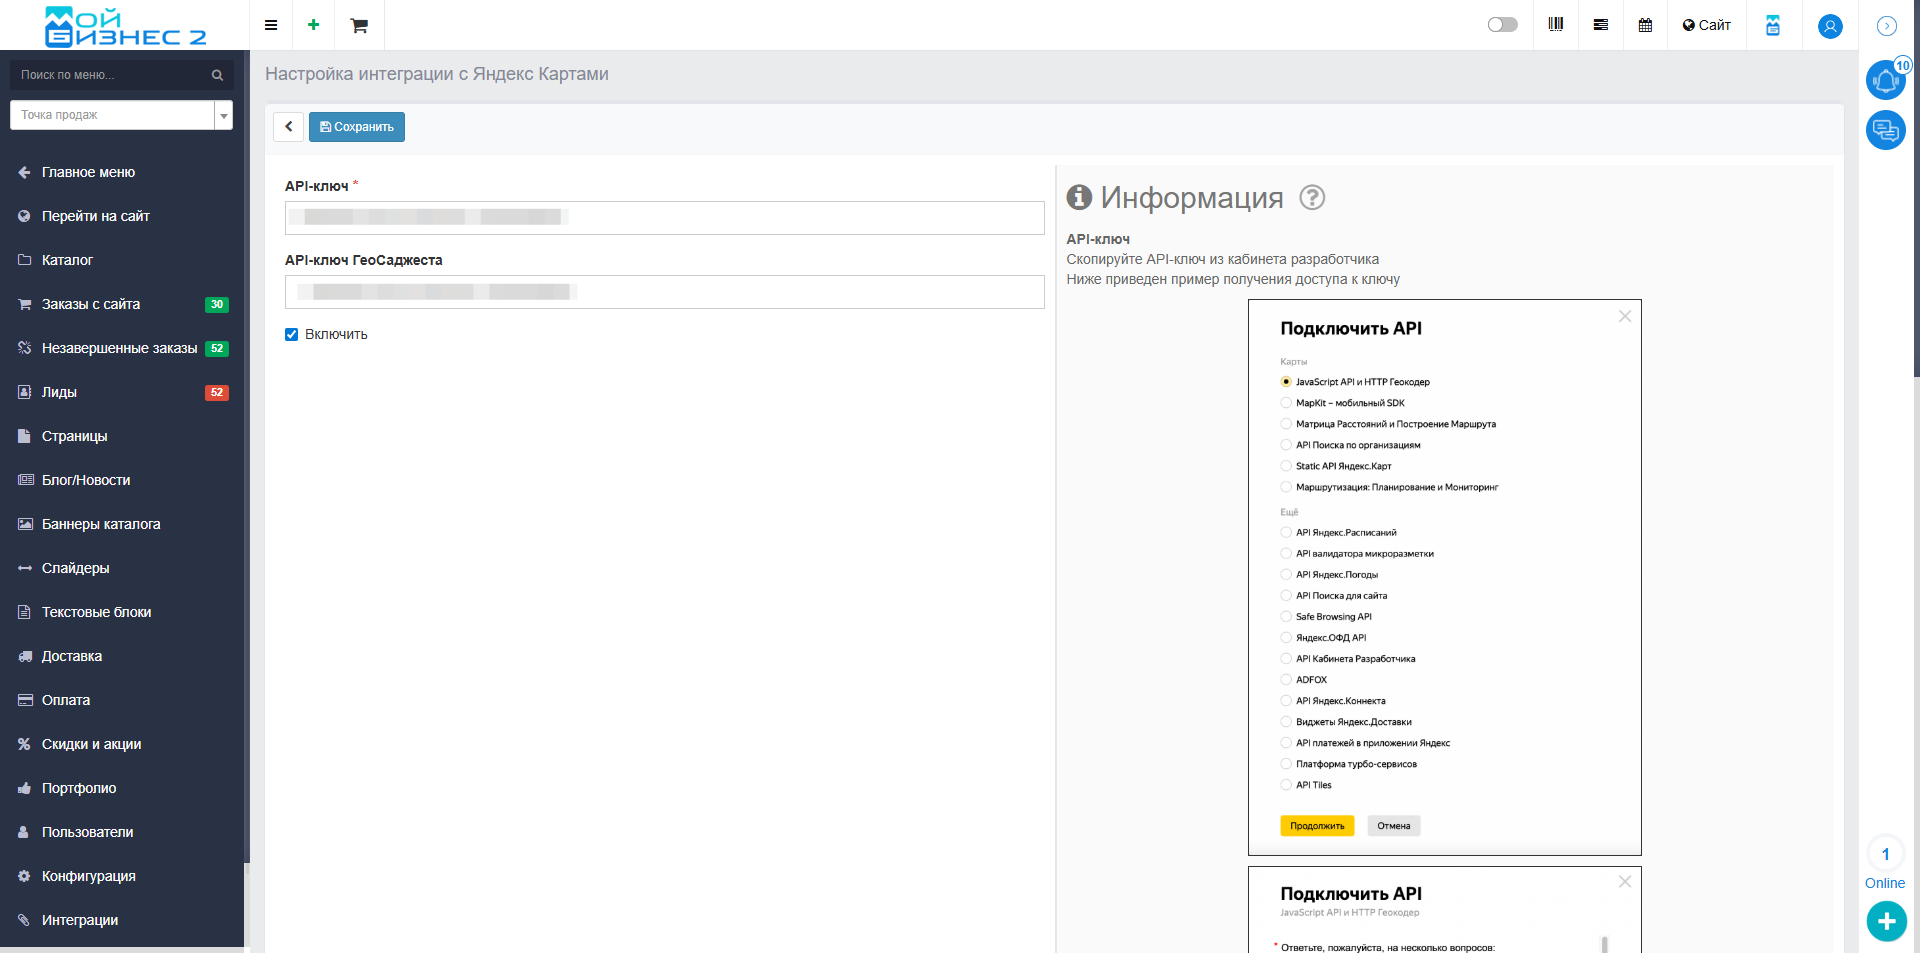Open the chat messages bubble icon
This screenshot has width=1920, height=953.
click(x=1885, y=130)
